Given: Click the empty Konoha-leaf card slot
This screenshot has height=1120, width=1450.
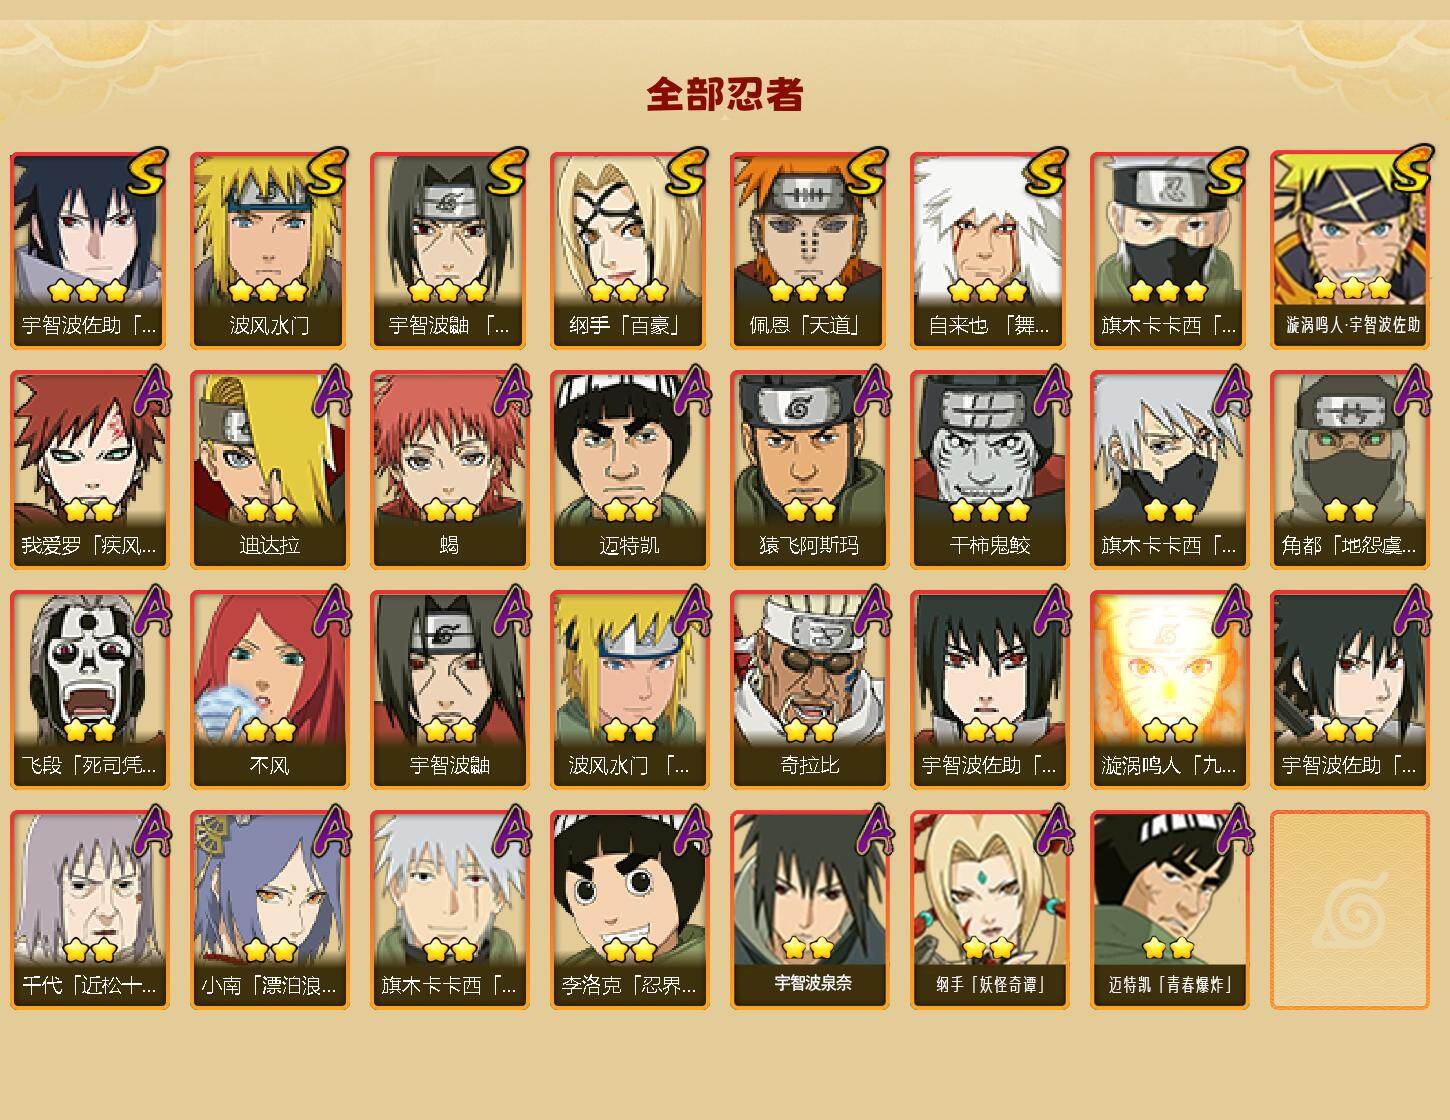Looking at the screenshot, I should [x=1349, y=910].
